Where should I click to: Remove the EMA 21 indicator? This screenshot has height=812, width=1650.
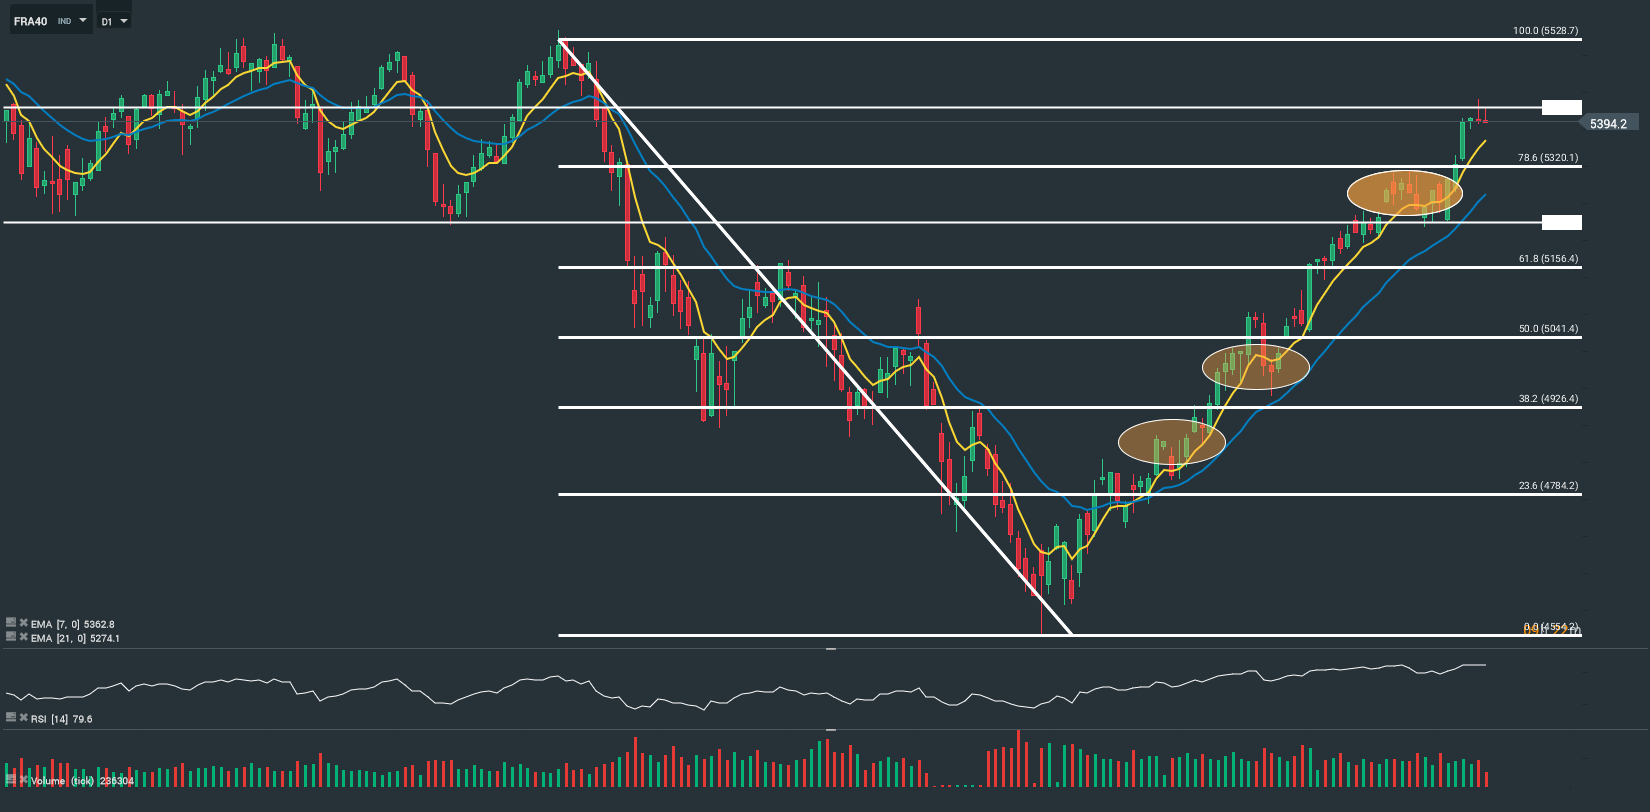[x=23, y=637]
